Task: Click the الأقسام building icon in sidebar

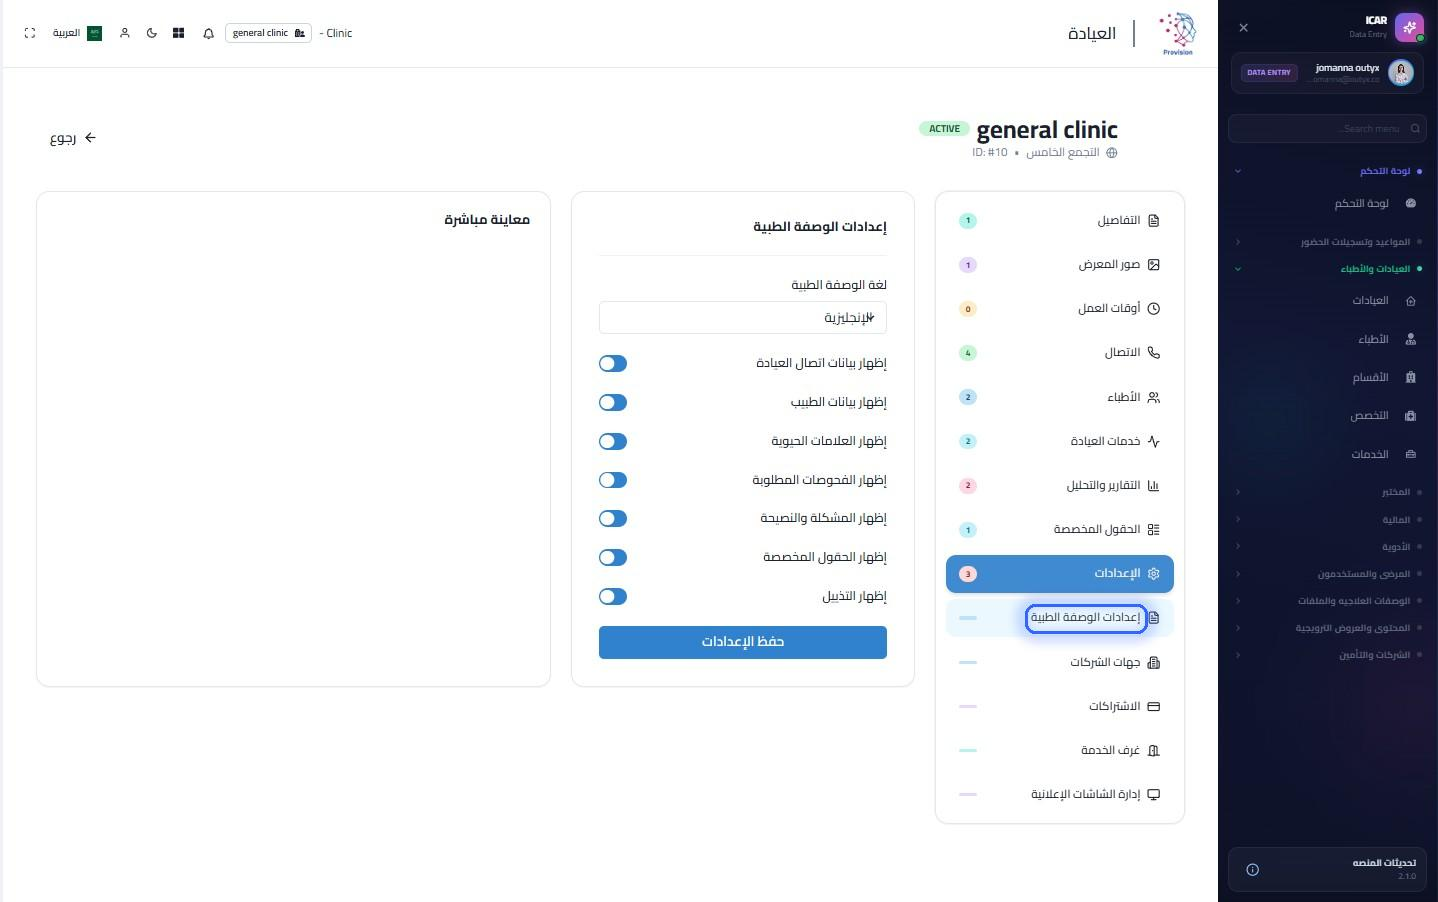Action: point(1411,378)
